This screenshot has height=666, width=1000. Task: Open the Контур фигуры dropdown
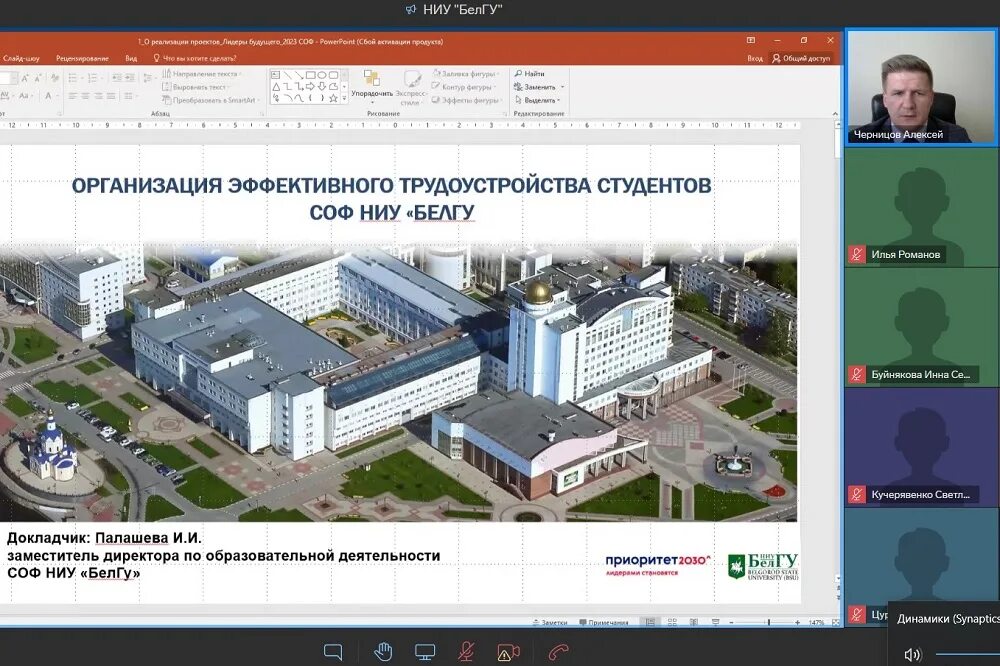[x=464, y=87]
